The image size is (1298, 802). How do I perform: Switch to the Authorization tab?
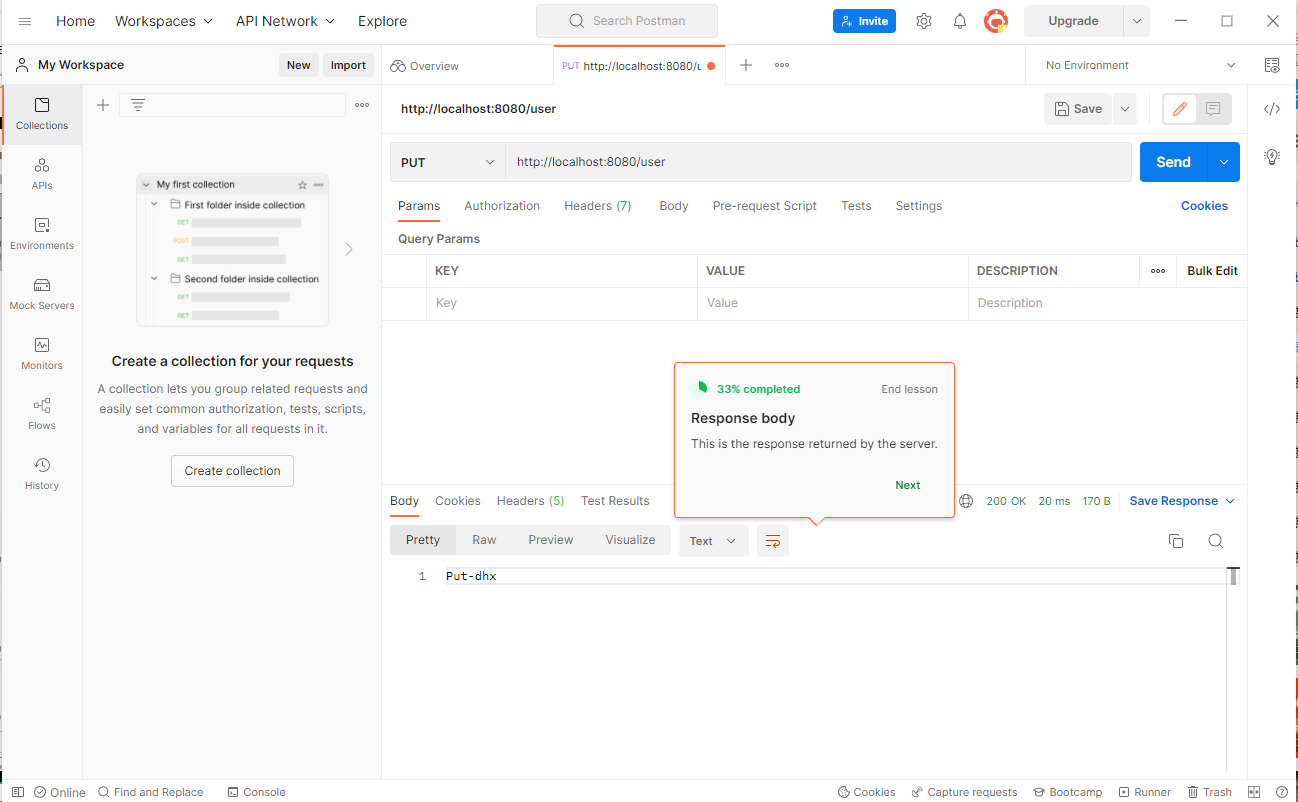pyautogui.click(x=502, y=206)
